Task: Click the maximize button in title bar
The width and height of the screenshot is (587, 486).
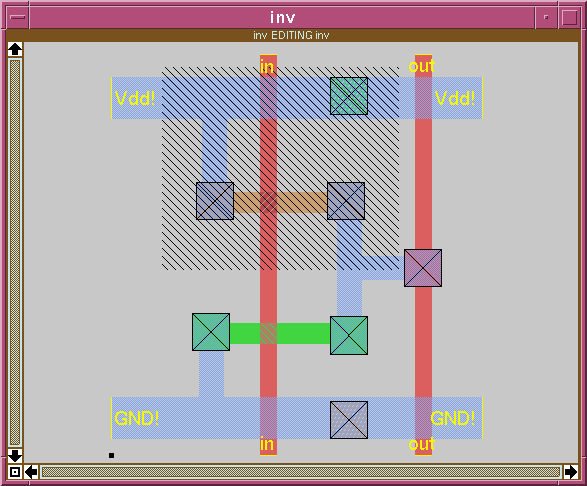Action: [569, 17]
